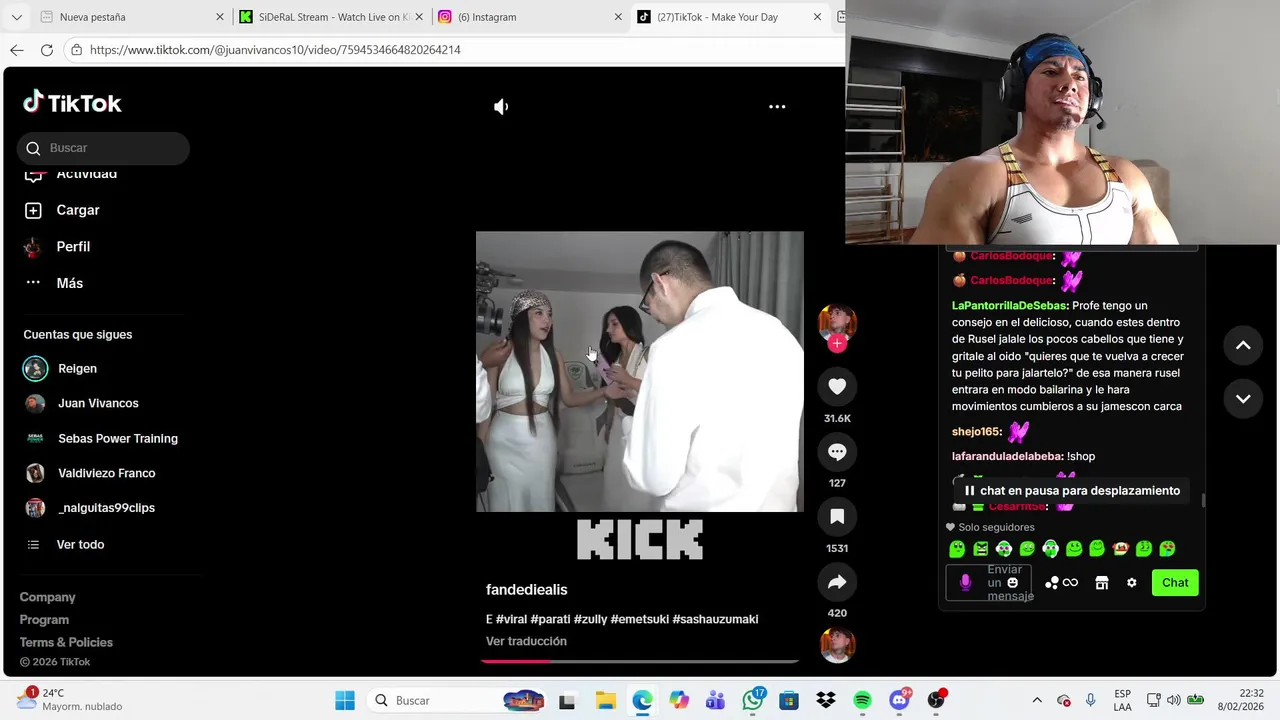
Task: Focus the TikTok Buscar search field
Action: point(103,148)
